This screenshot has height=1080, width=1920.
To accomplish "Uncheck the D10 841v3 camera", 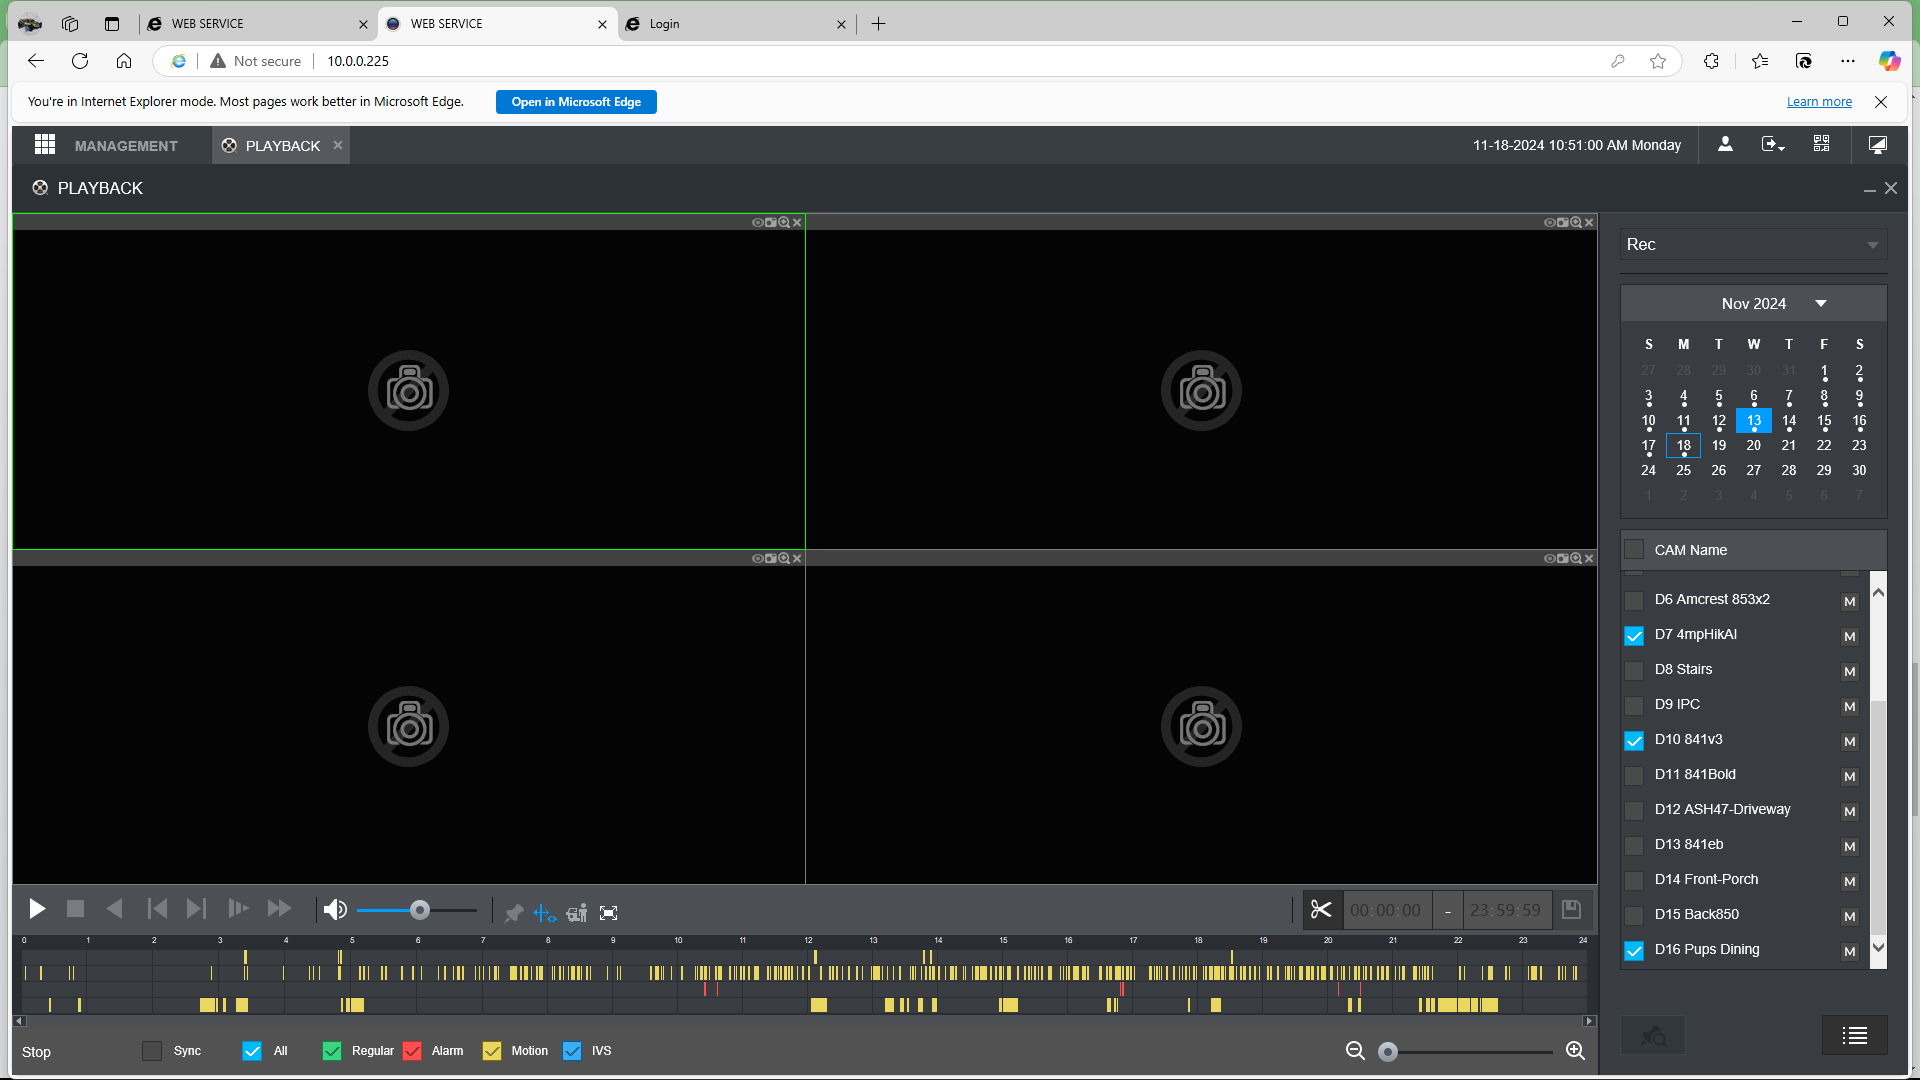I will (1634, 741).
